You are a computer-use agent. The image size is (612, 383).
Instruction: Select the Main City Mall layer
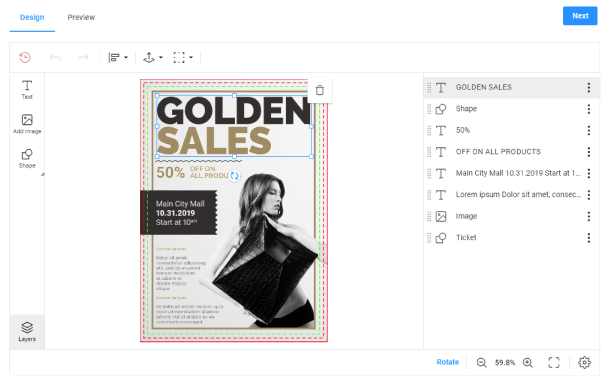(x=511, y=173)
